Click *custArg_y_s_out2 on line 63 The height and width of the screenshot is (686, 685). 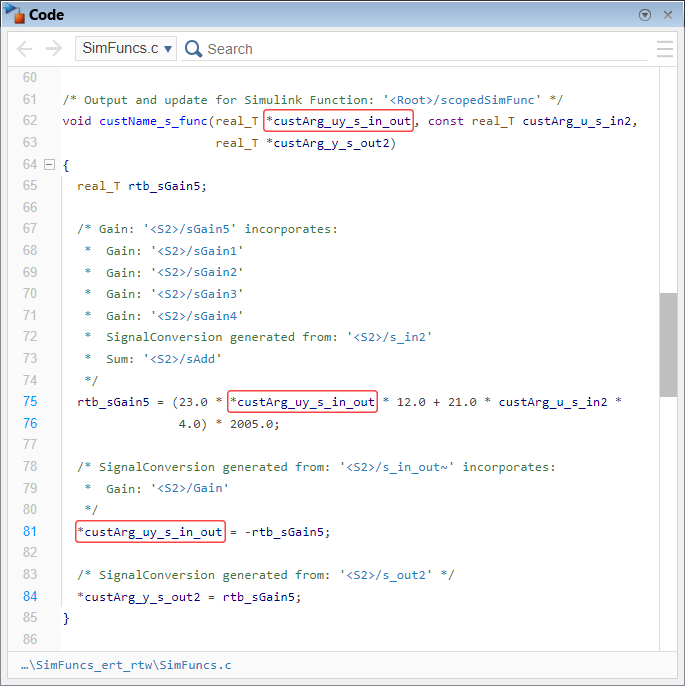click(x=328, y=144)
